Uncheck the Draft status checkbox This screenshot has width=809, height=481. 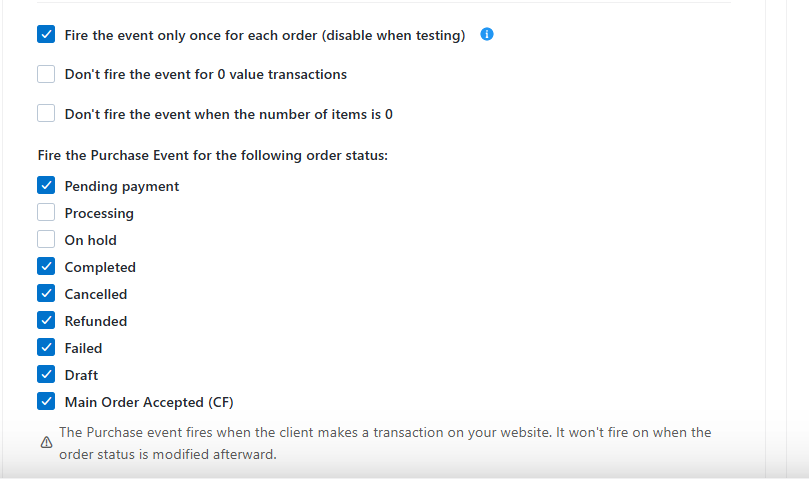point(46,375)
